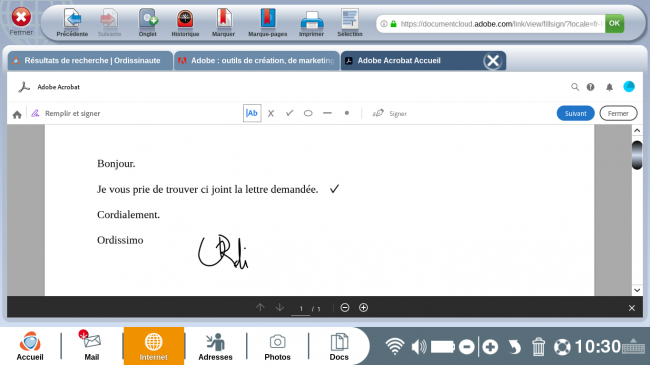Open the Mail app
Image resolution: width=650 pixels, height=365 pixels.
(x=91, y=346)
